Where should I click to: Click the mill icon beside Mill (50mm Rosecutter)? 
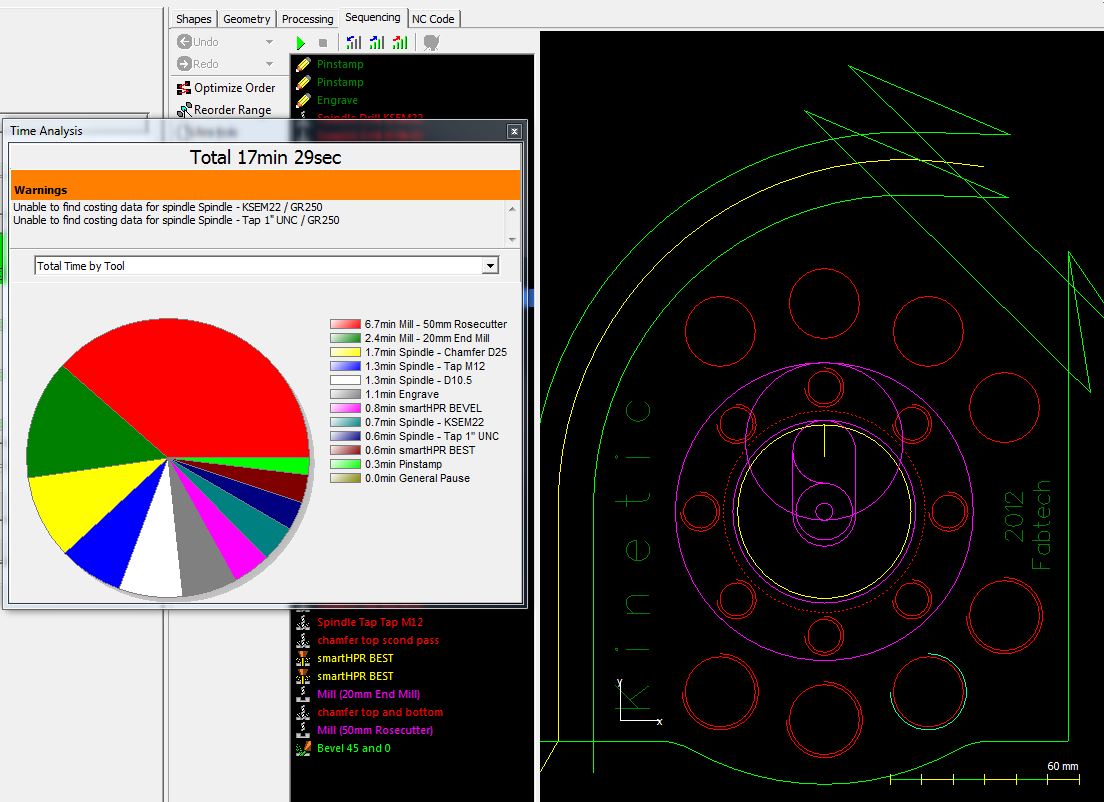point(303,729)
